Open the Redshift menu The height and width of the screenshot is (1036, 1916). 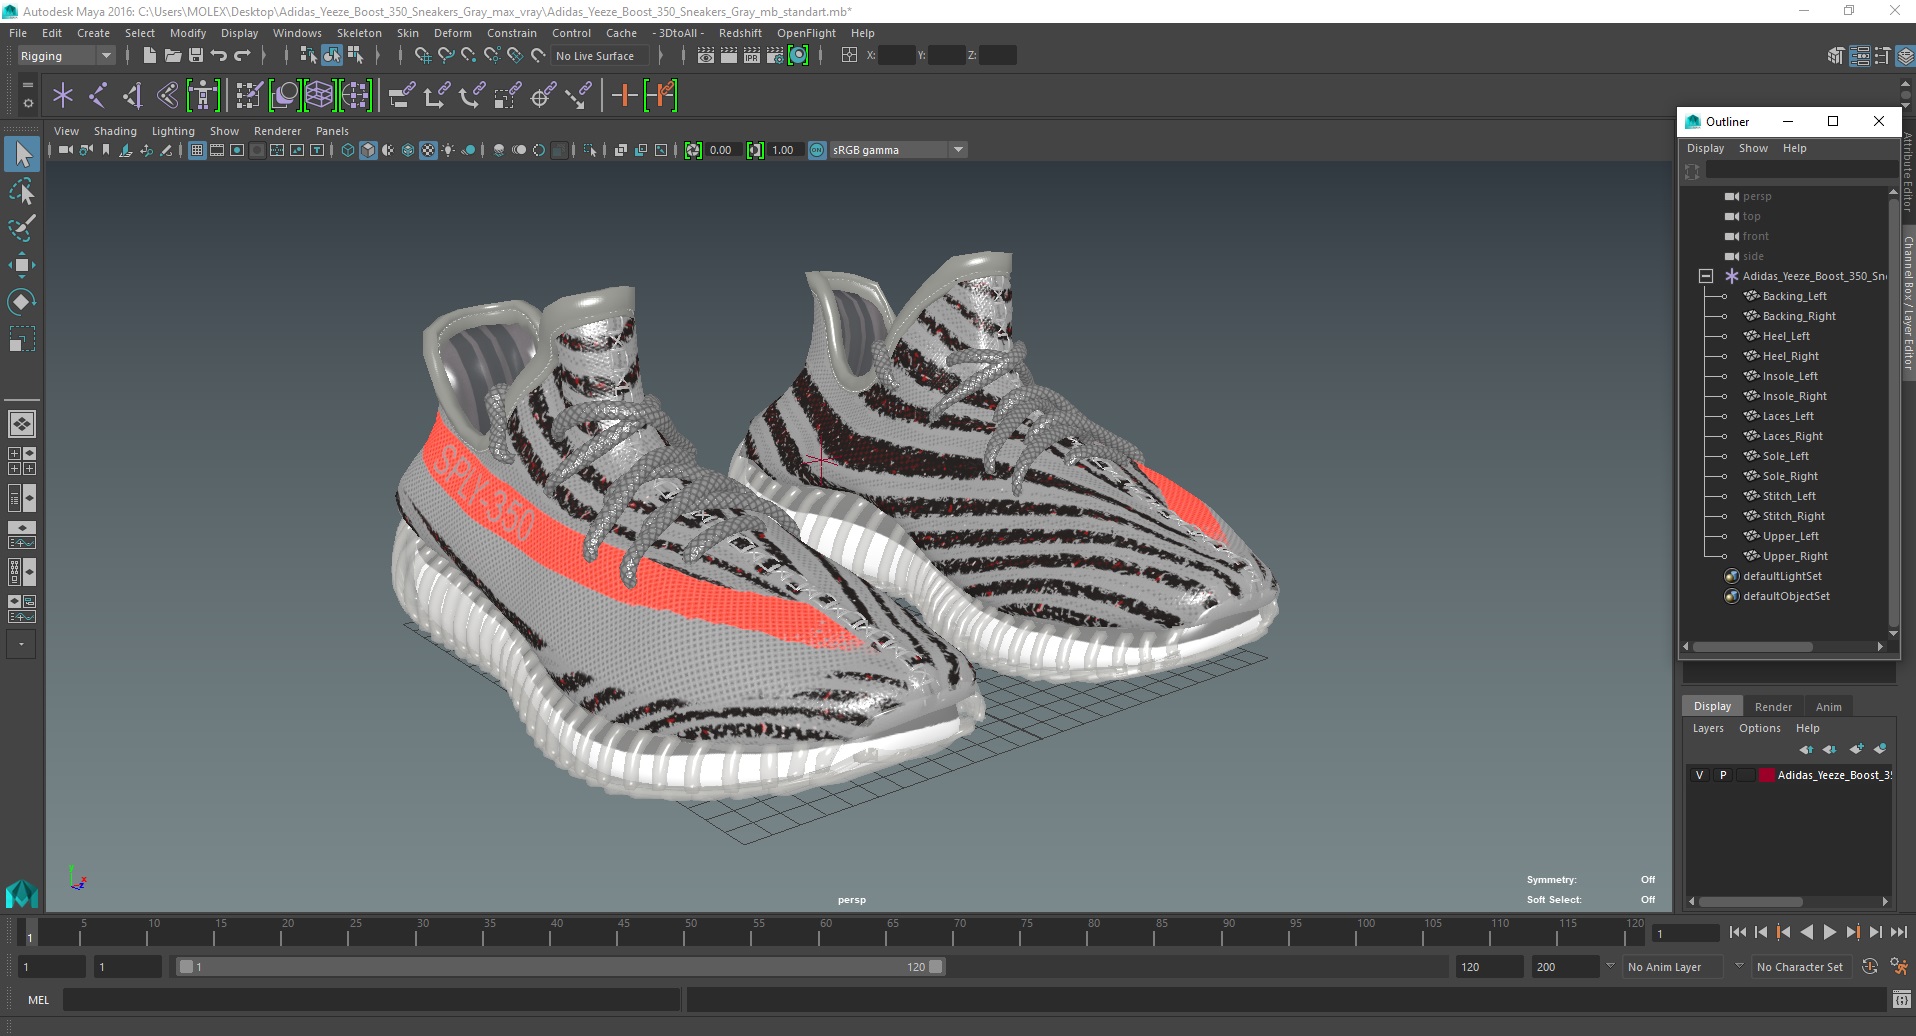740,33
